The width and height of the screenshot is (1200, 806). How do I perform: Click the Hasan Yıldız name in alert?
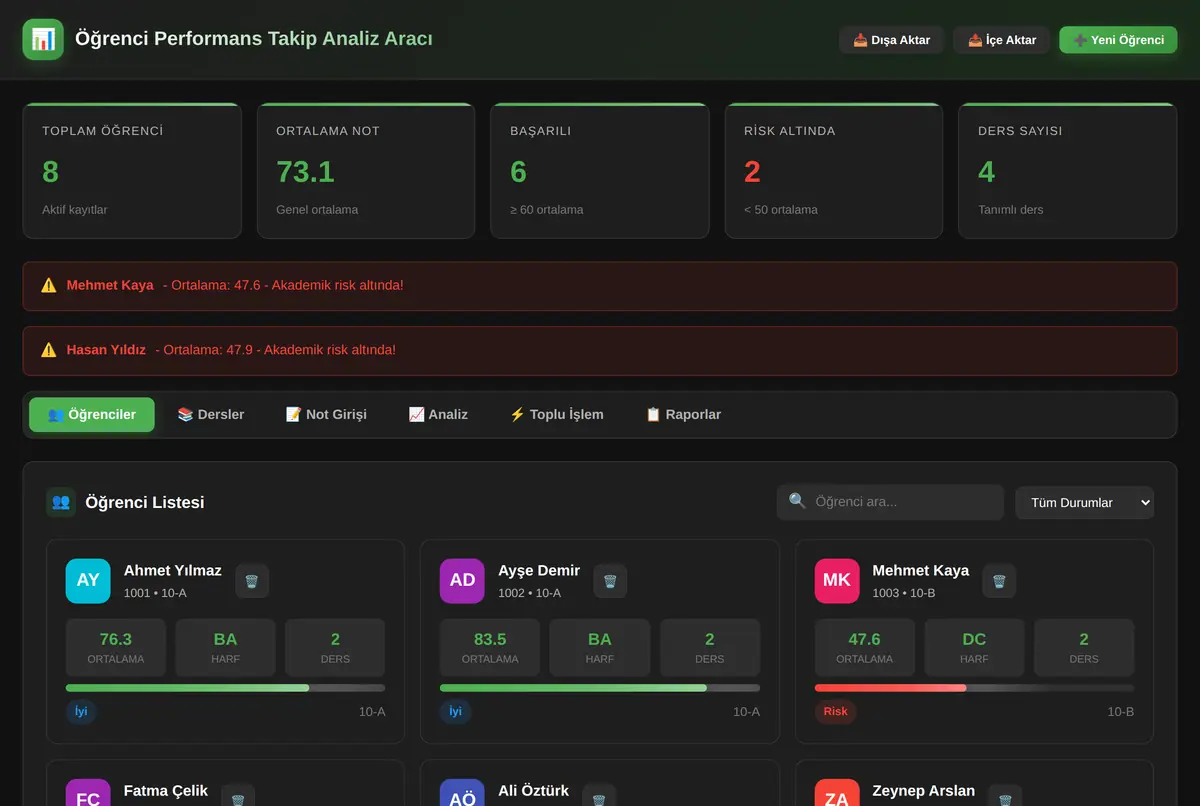[x=106, y=350]
